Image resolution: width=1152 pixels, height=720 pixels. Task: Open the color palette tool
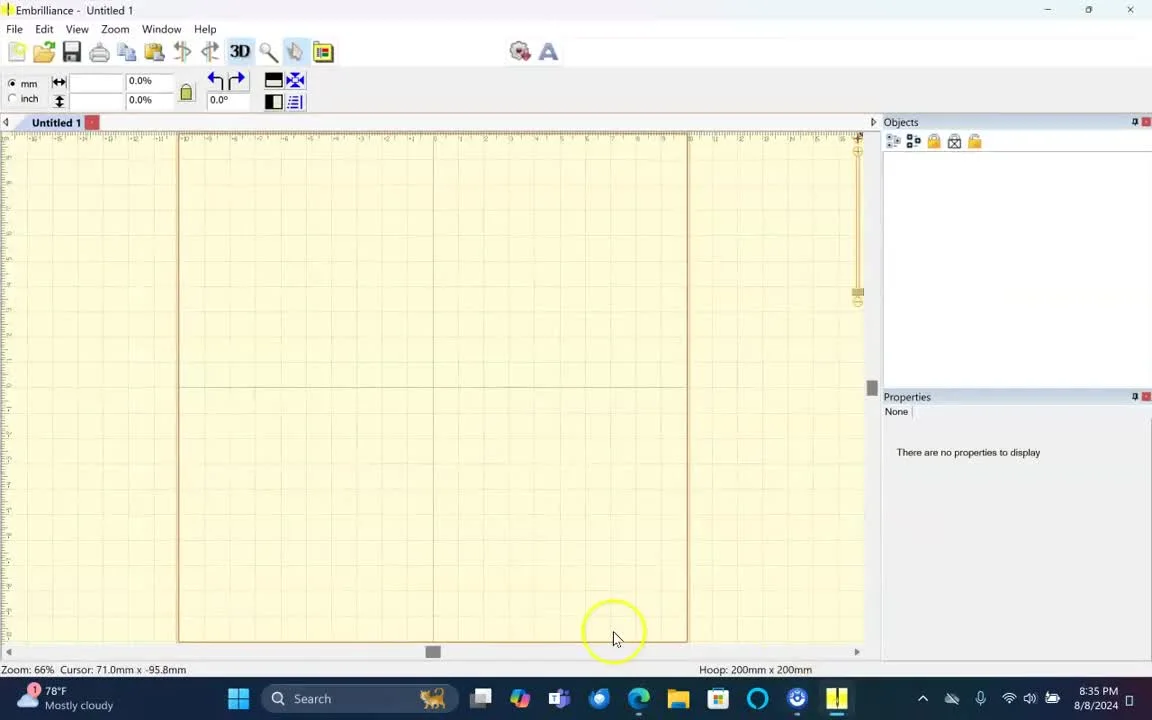coord(323,52)
